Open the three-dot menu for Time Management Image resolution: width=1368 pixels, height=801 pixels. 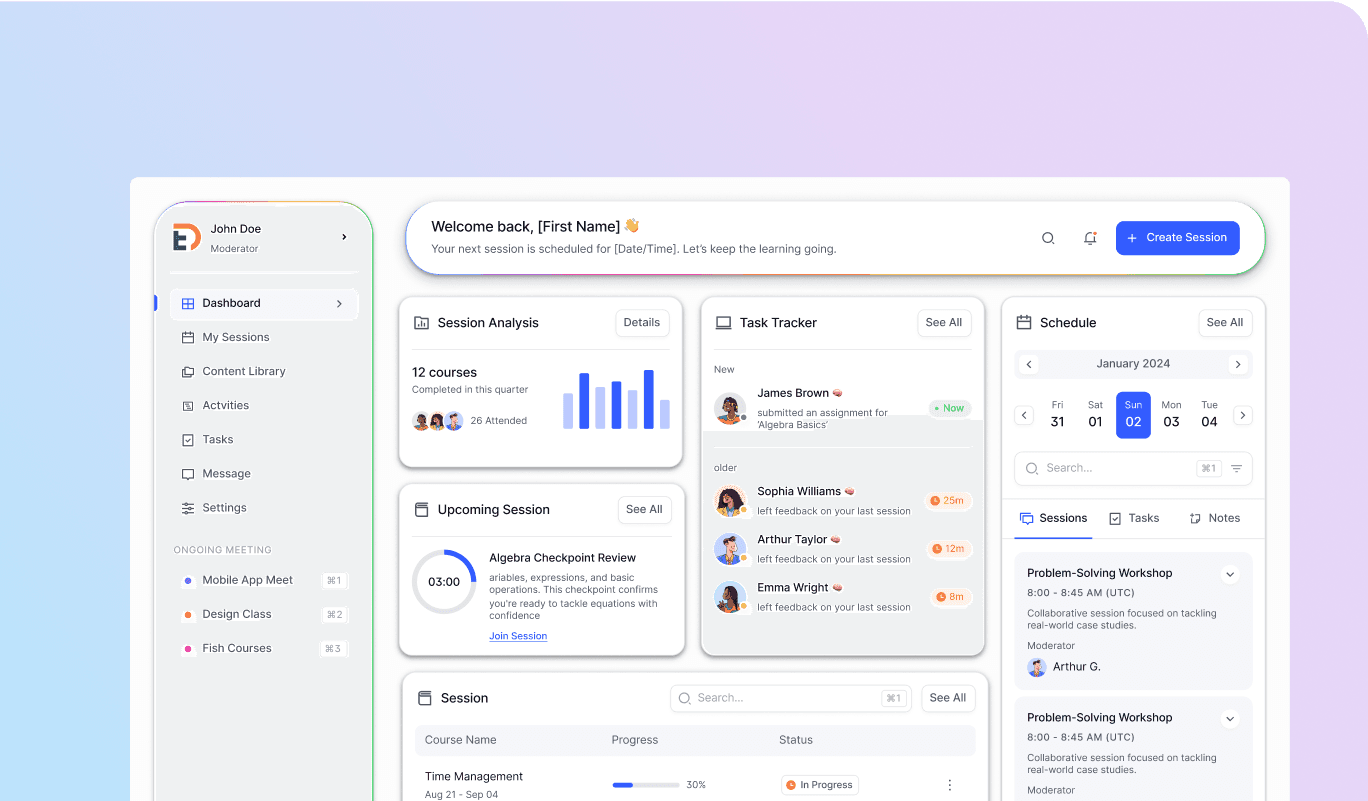pyautogui.click(x=949, y=785)
